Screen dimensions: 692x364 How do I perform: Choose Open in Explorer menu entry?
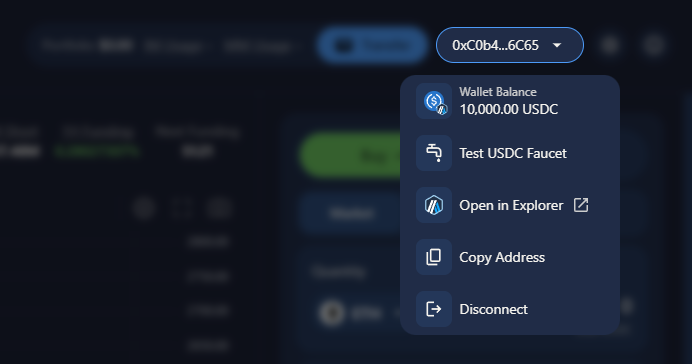click(x=510, y=205)
